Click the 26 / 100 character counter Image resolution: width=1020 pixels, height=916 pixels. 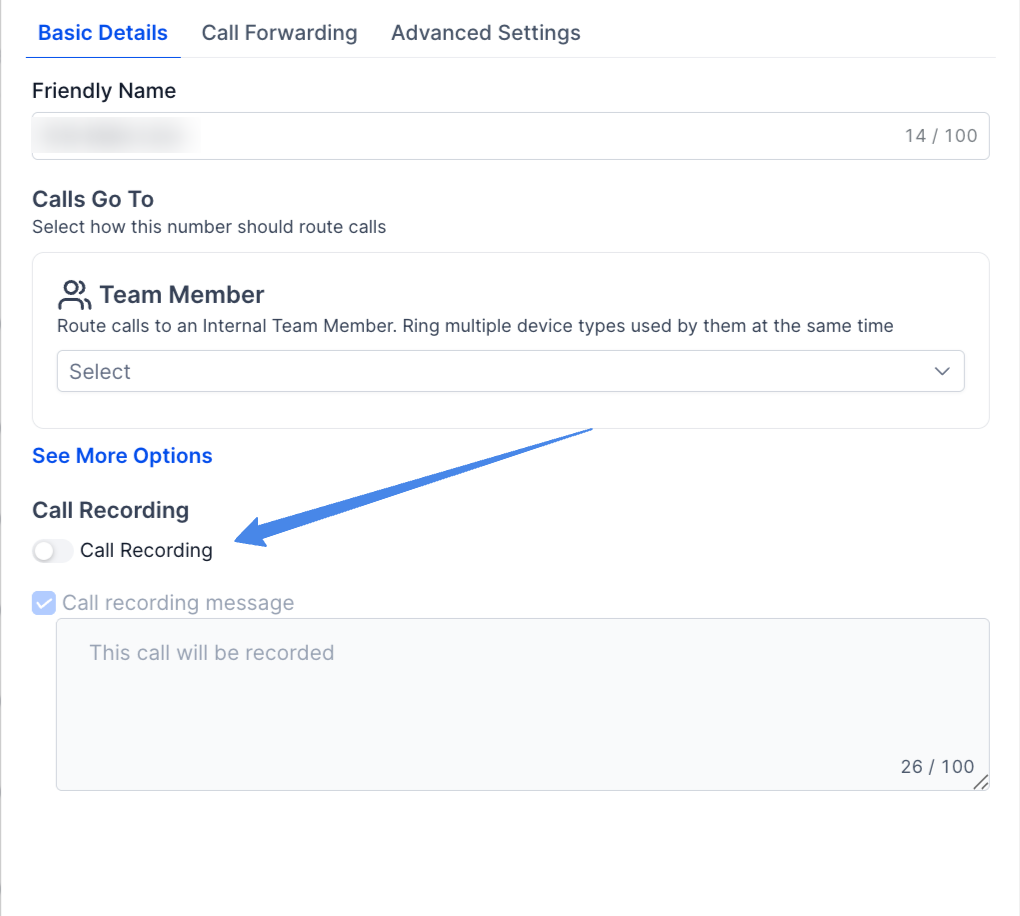tap(937, 766)
